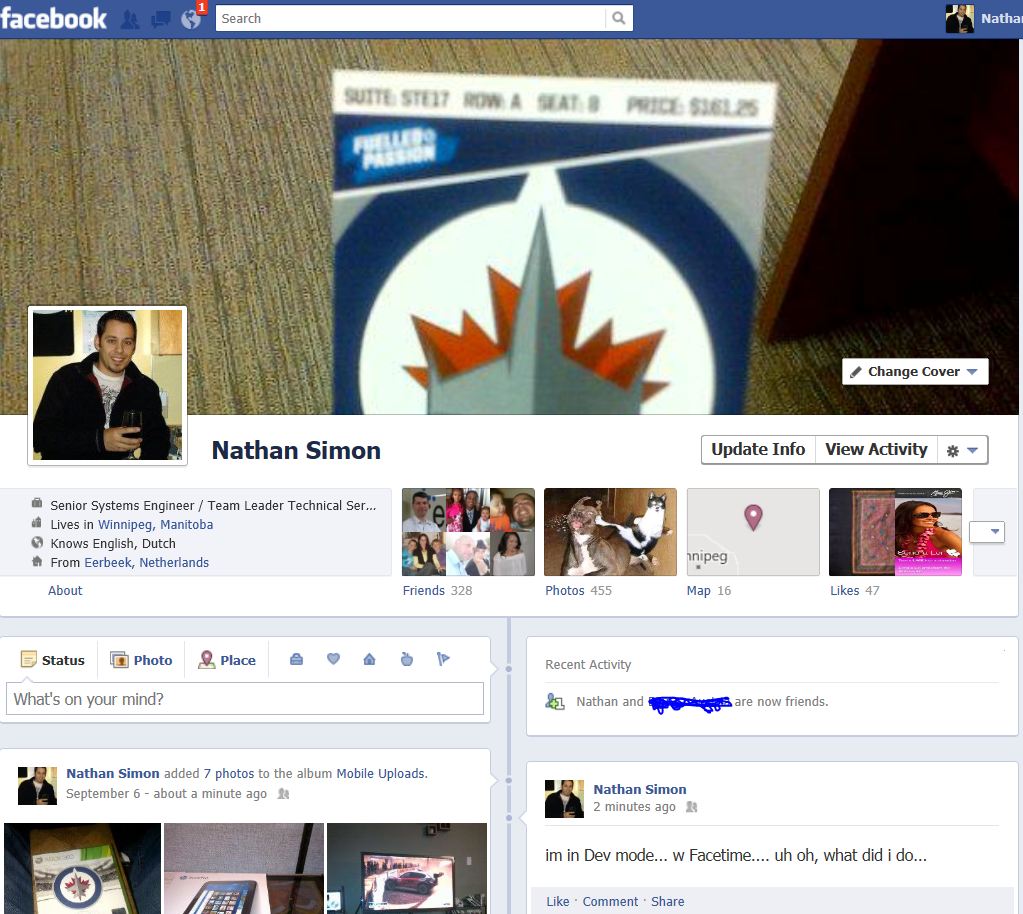Open the Mobile Uploads album link
Image resolution: width=1023 pixels, height=914 pixels.
point(380,773)
